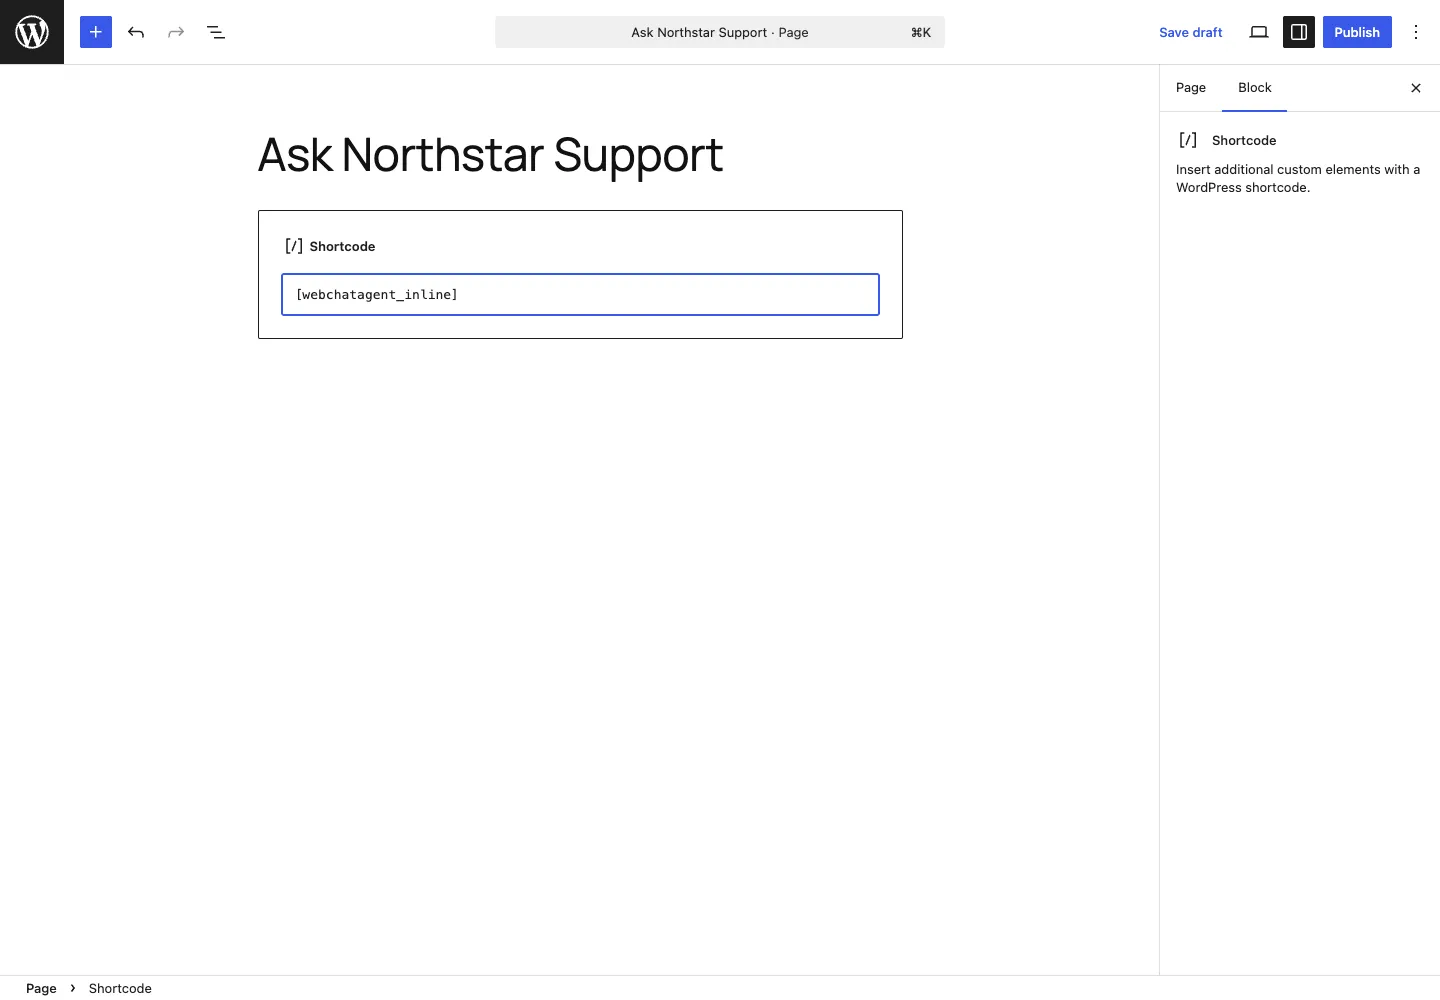Click the sidebar shortcode description text
1440x1000 pixels.
pyautogui.click(x=1298, y=178)
